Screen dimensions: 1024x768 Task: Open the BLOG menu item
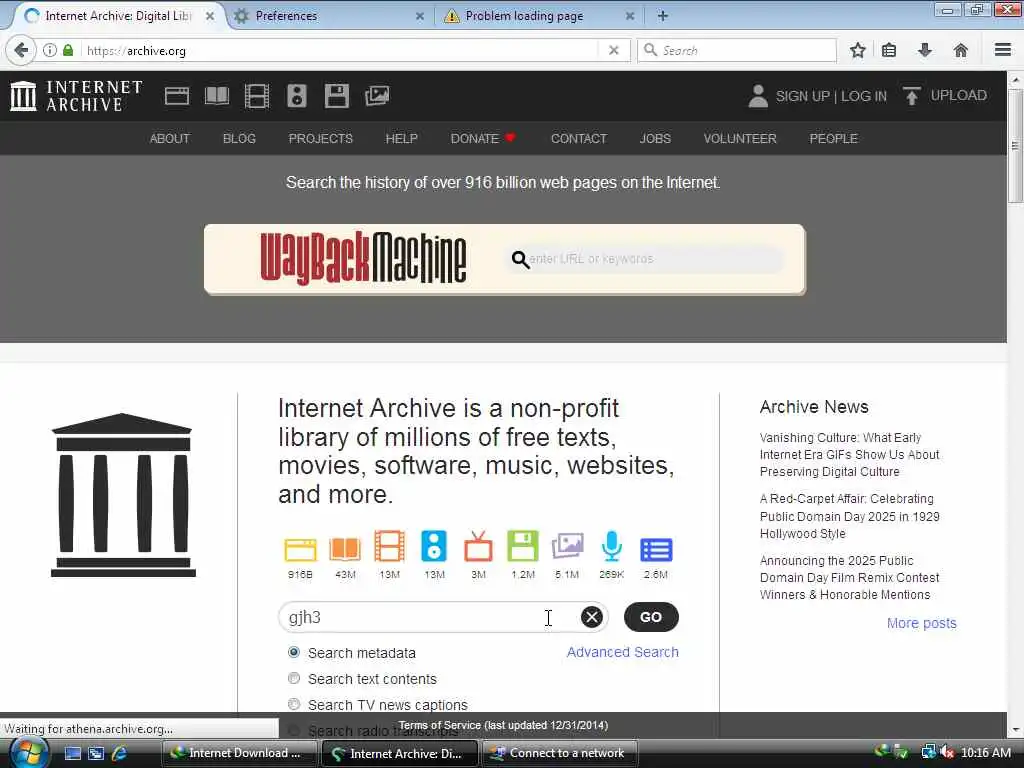tap(239, 138)
